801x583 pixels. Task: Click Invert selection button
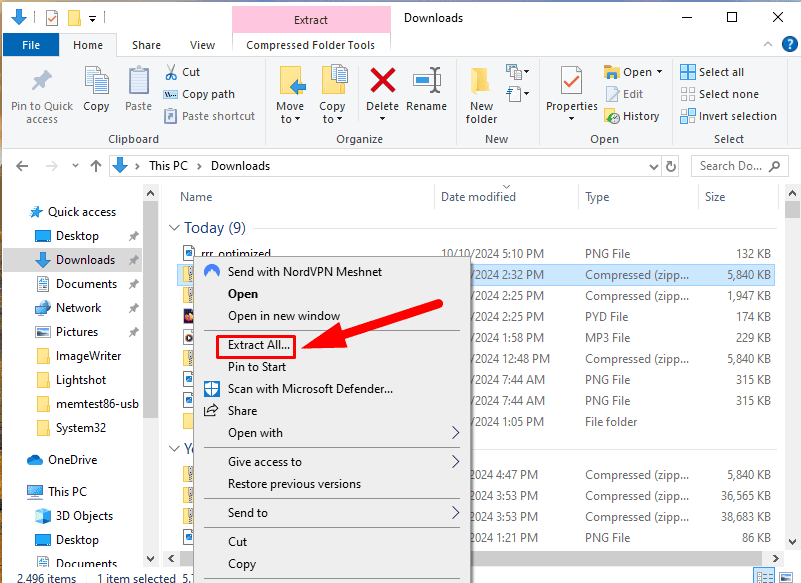tap(728, 116)
